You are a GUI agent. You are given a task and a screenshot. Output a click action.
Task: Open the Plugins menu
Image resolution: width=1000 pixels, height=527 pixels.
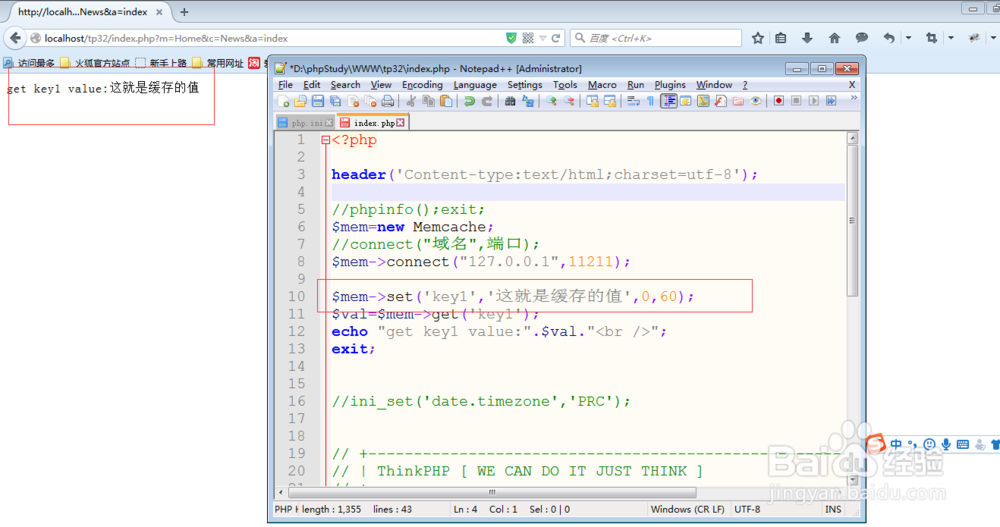pos(670,84)
